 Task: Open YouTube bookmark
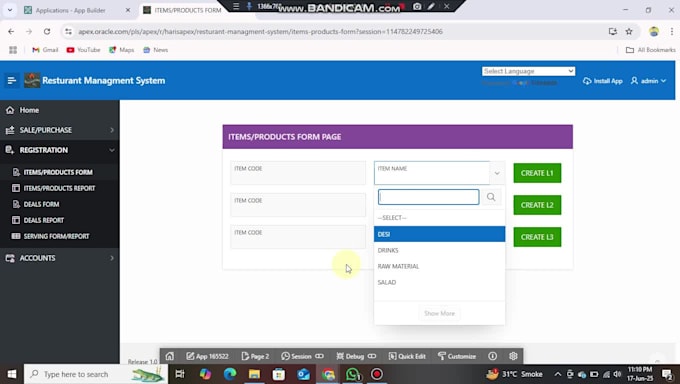pos(83,50)
